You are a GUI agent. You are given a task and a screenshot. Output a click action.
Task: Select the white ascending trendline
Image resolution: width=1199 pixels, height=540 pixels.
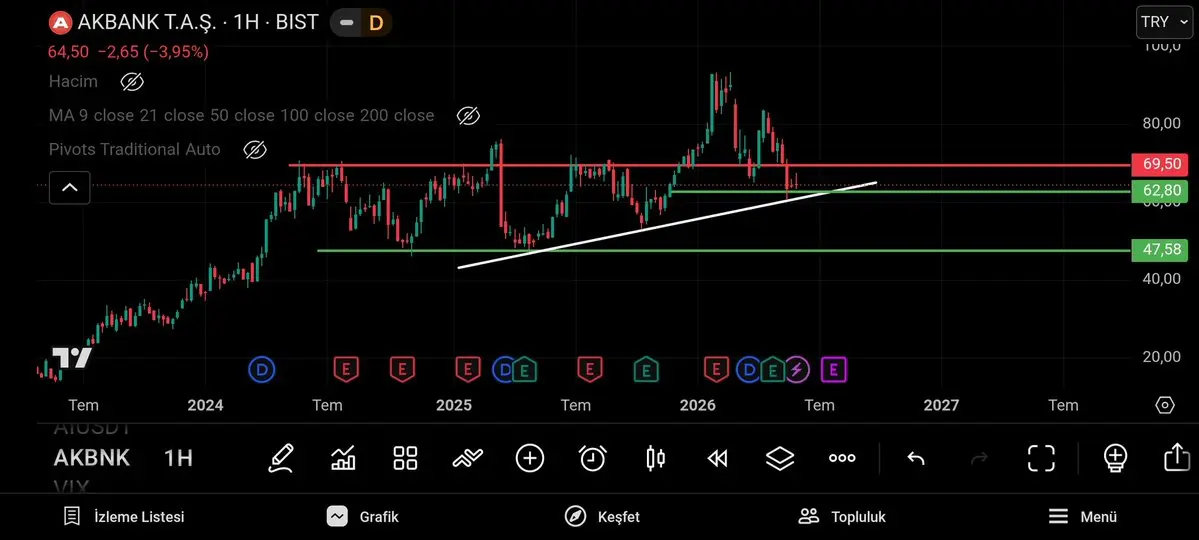[667, 226]
